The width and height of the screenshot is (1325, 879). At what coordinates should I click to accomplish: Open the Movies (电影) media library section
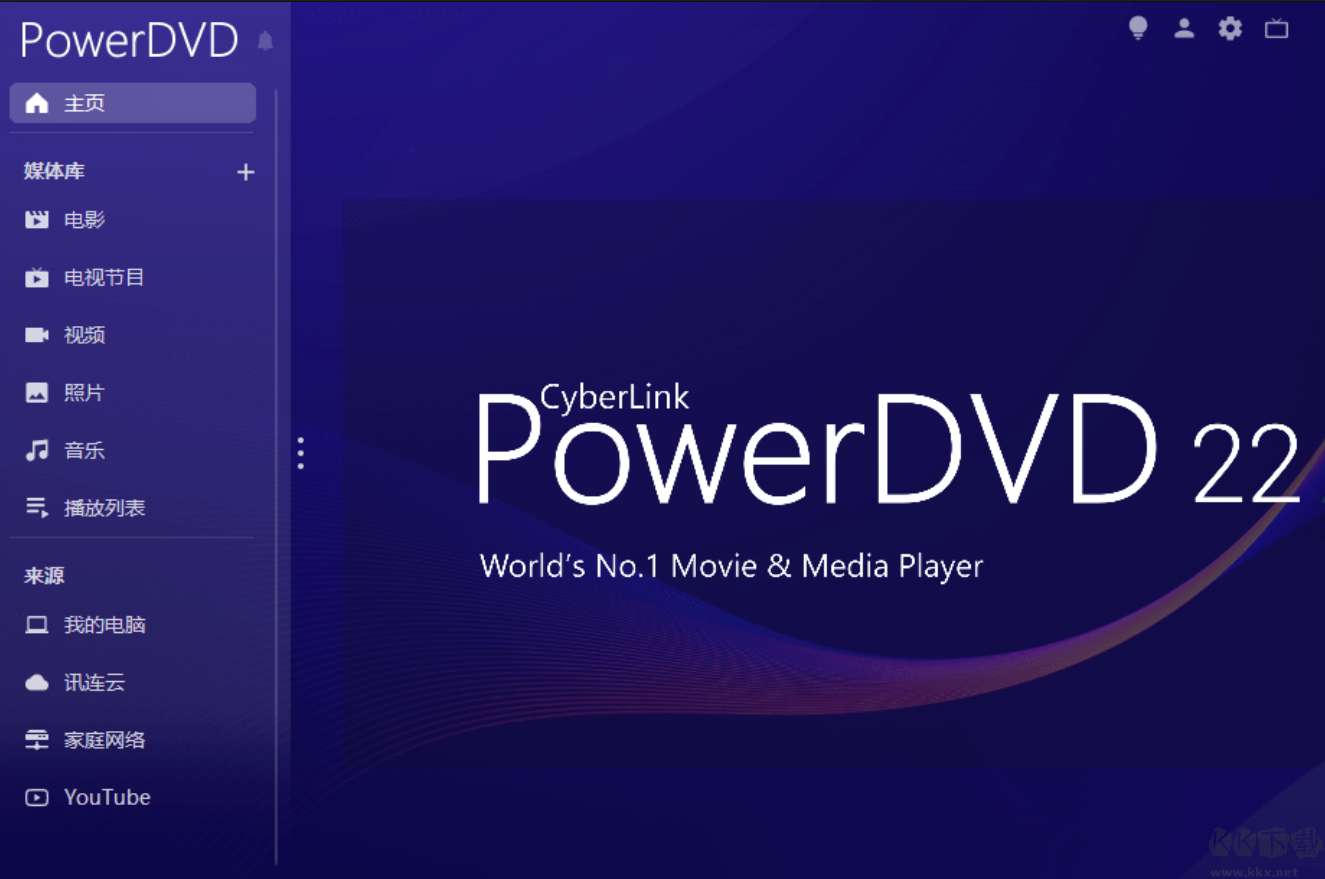84,220
